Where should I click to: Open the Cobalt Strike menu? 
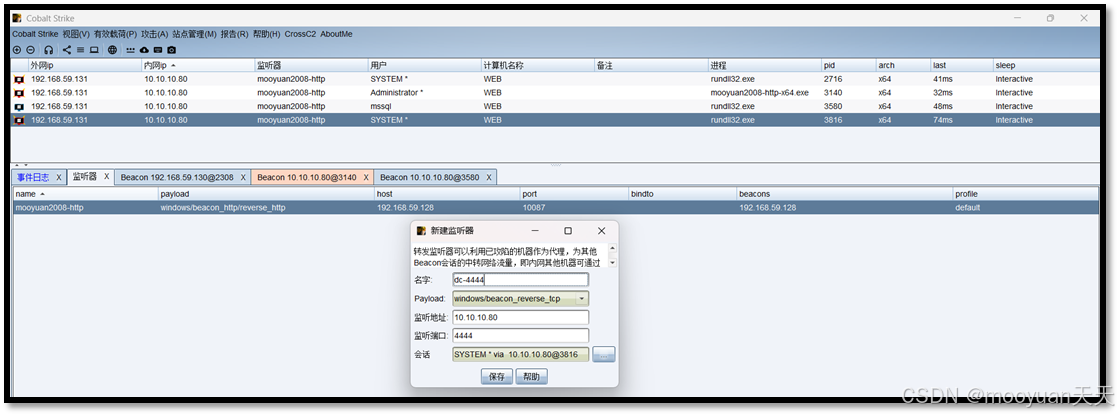(35, 34)
